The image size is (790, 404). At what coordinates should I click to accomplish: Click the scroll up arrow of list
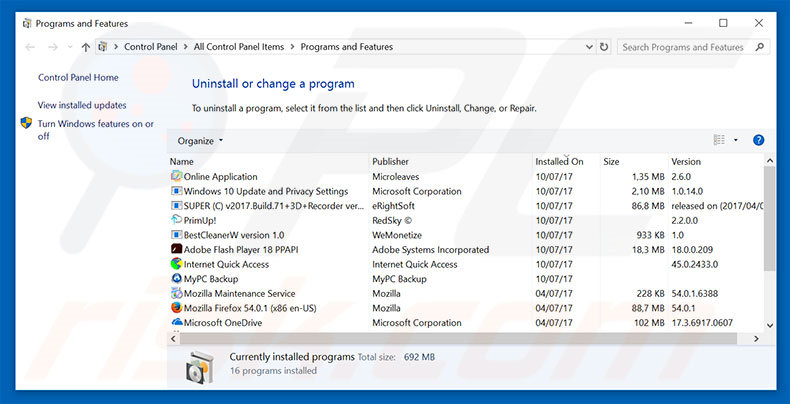[769, 161]
